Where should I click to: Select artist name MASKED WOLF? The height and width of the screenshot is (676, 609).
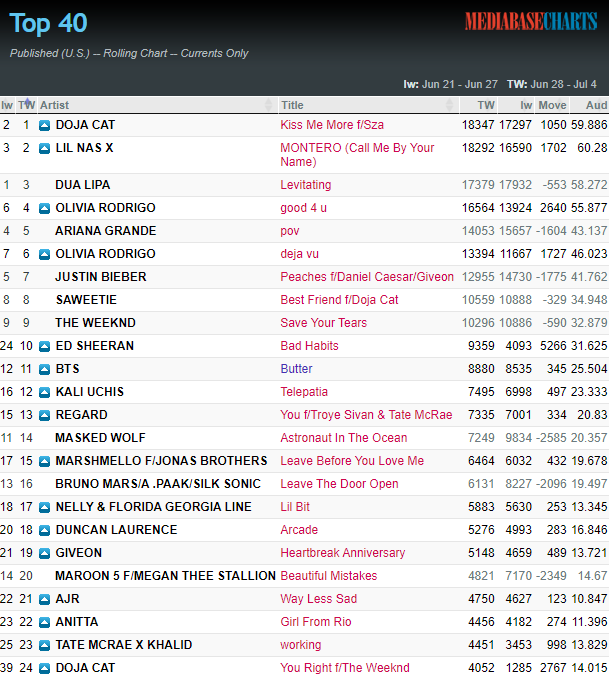click(x=100, y=438)
